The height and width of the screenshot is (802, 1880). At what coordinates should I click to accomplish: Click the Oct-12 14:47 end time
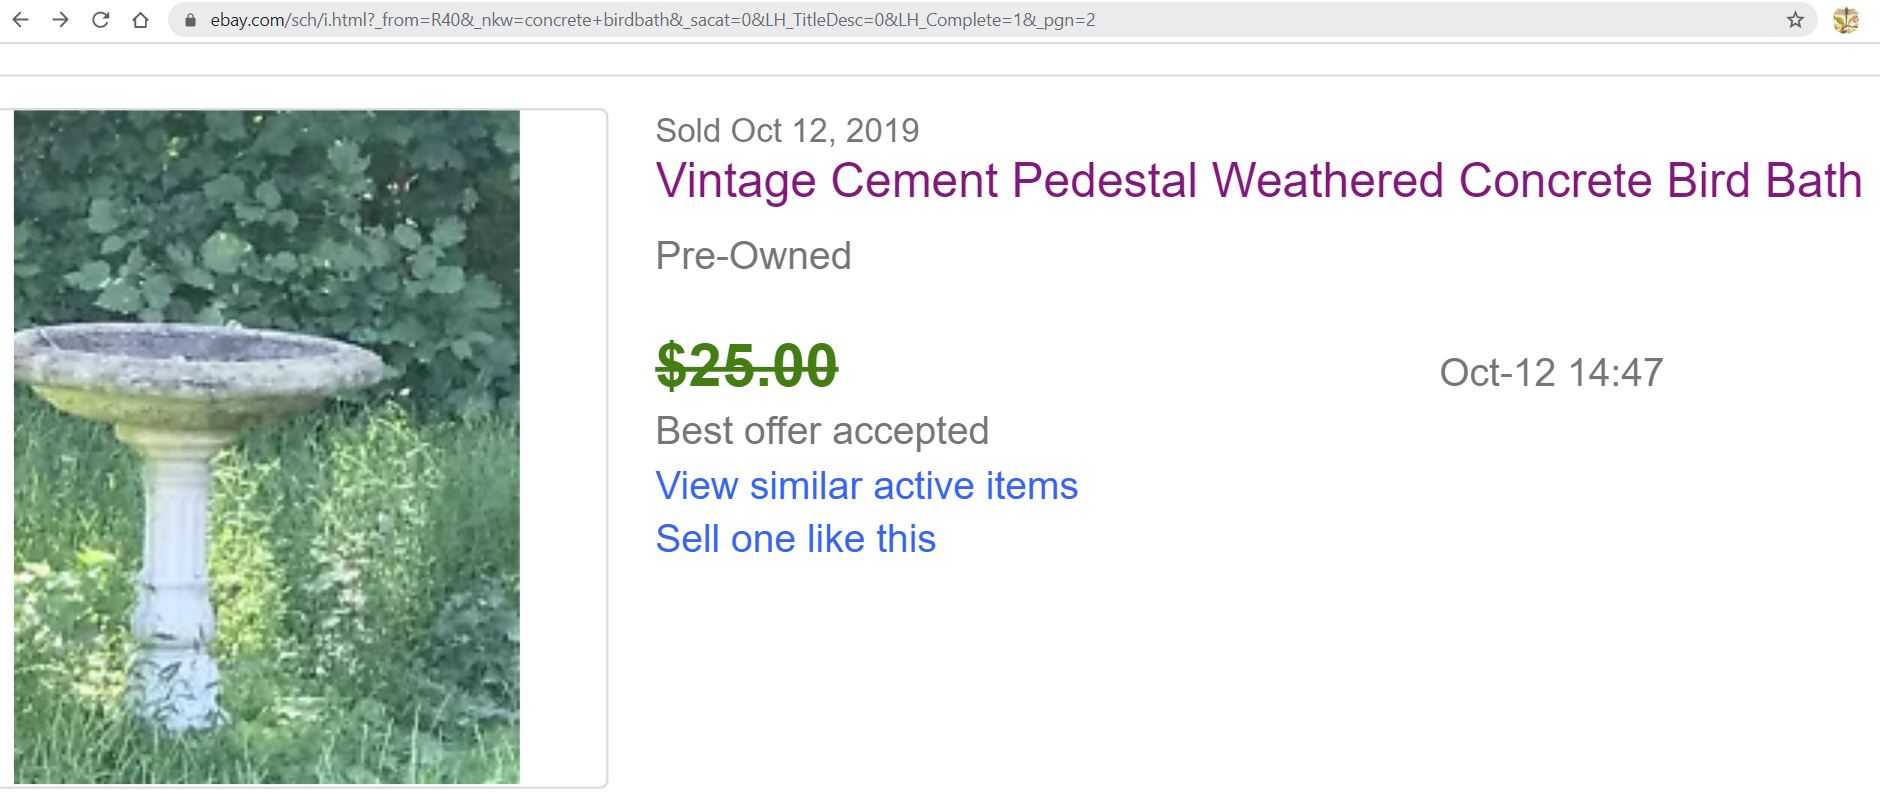[1550, 373]
